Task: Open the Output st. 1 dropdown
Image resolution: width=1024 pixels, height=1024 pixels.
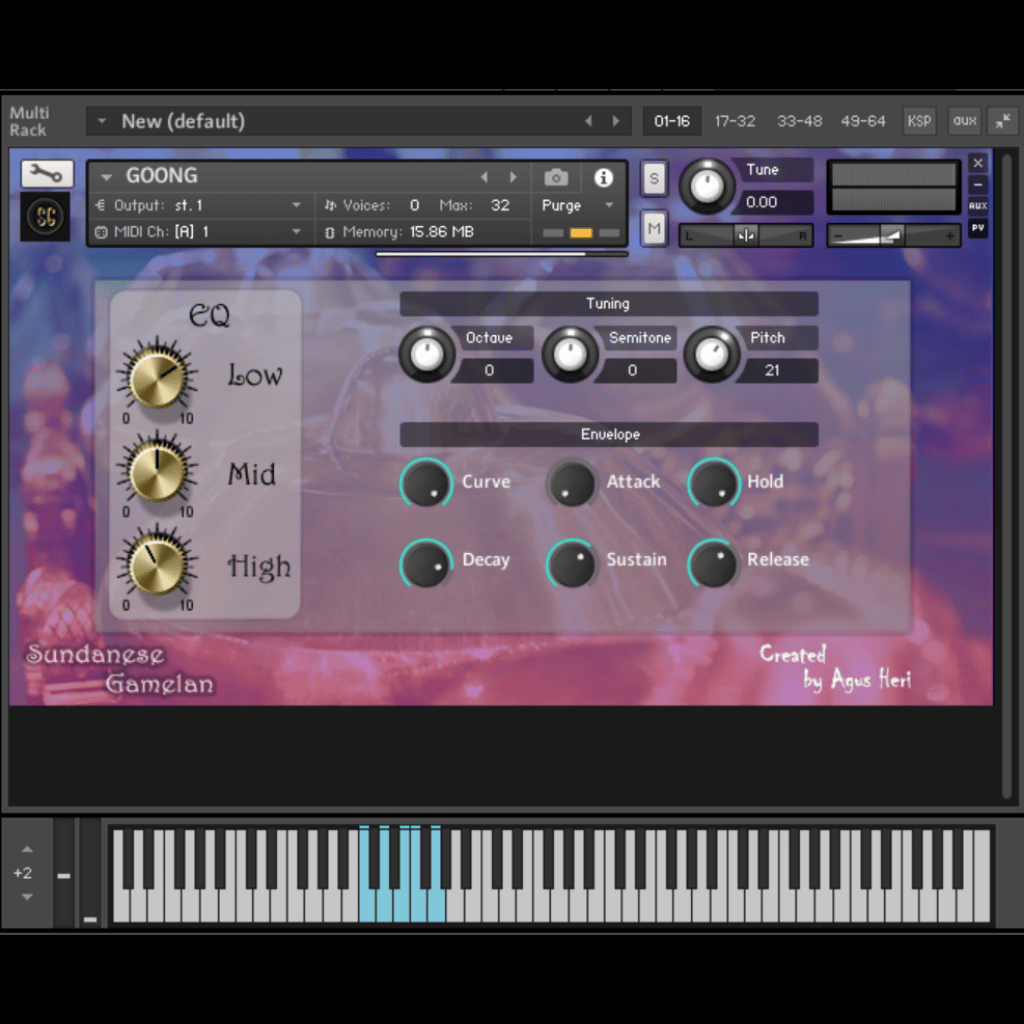Action: point(296,205)
